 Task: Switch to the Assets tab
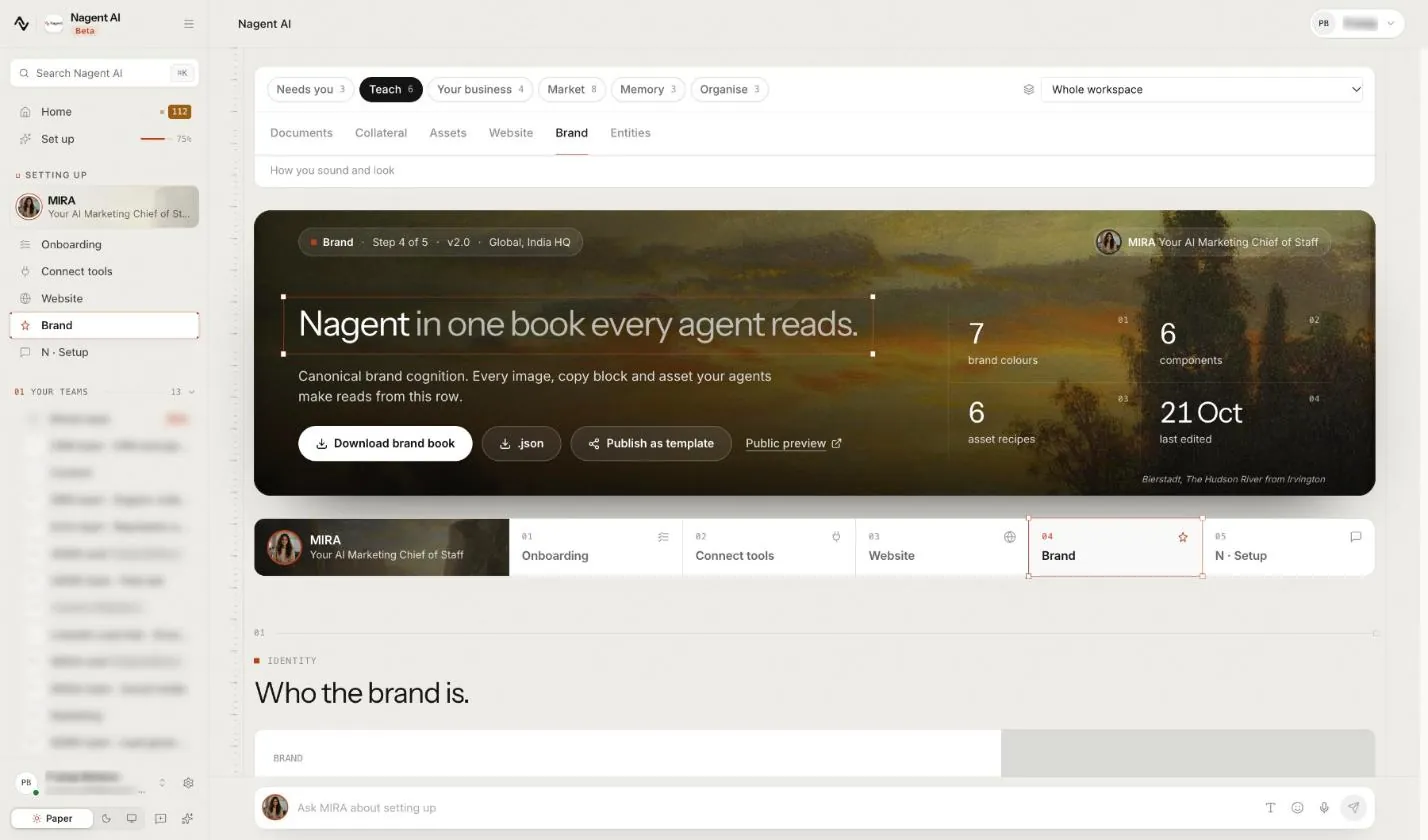pos(448,133)
